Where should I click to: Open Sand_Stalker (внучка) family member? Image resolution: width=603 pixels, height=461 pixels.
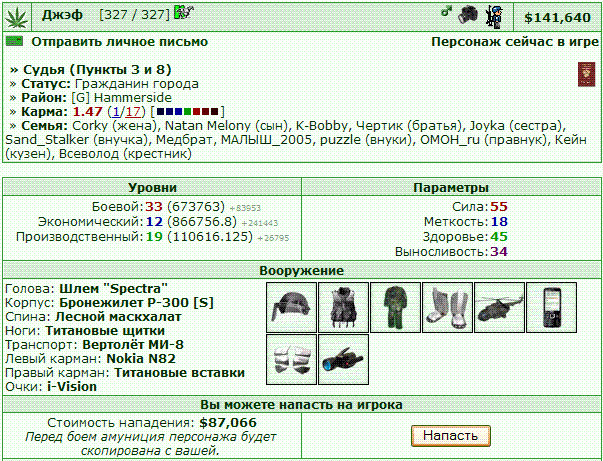(x=77, y=140)
